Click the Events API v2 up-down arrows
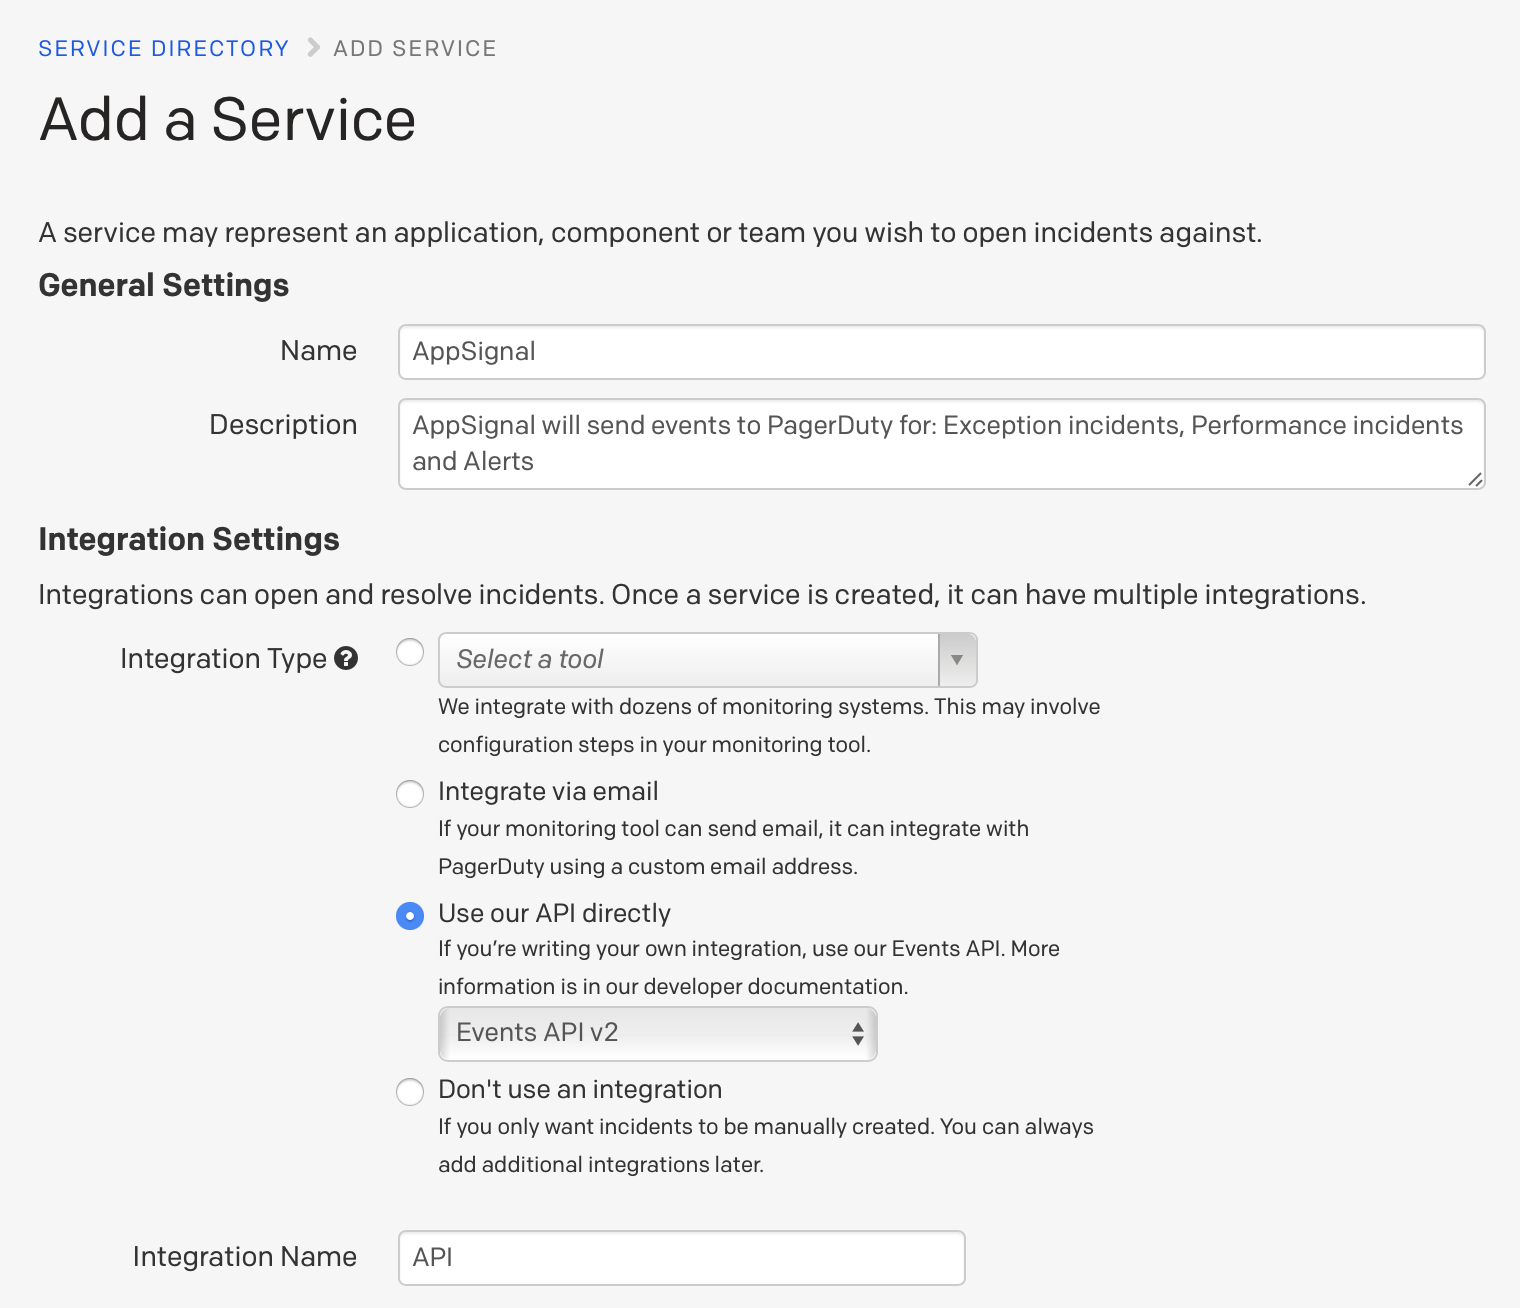Viewport: 1520px width, 1308px height. coord(857,1033)
